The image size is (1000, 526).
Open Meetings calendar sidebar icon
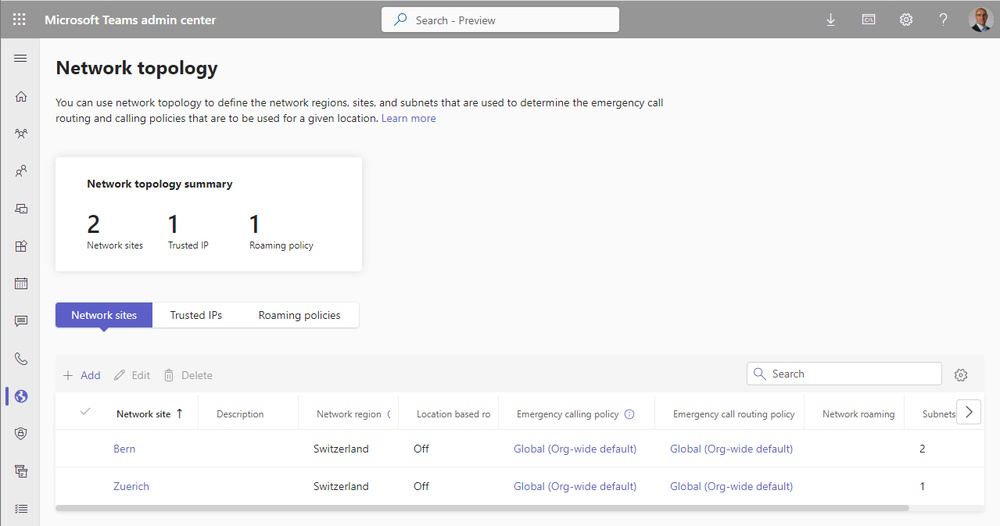click(21, 284)
